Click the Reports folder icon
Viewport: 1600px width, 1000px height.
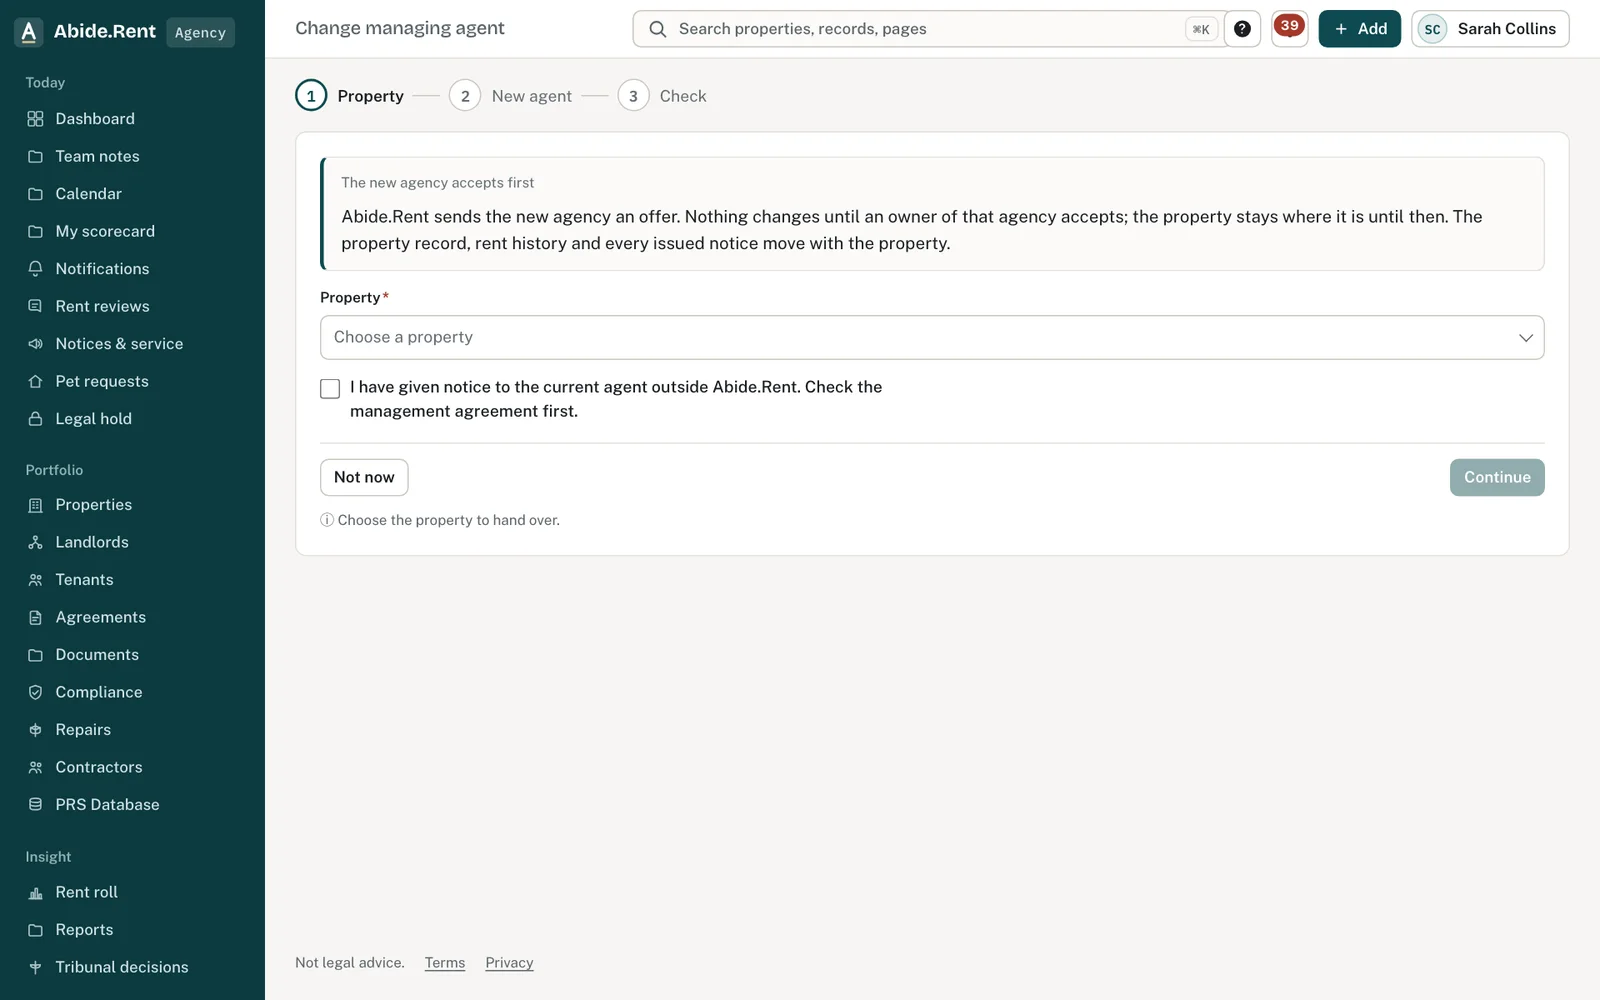35,930
